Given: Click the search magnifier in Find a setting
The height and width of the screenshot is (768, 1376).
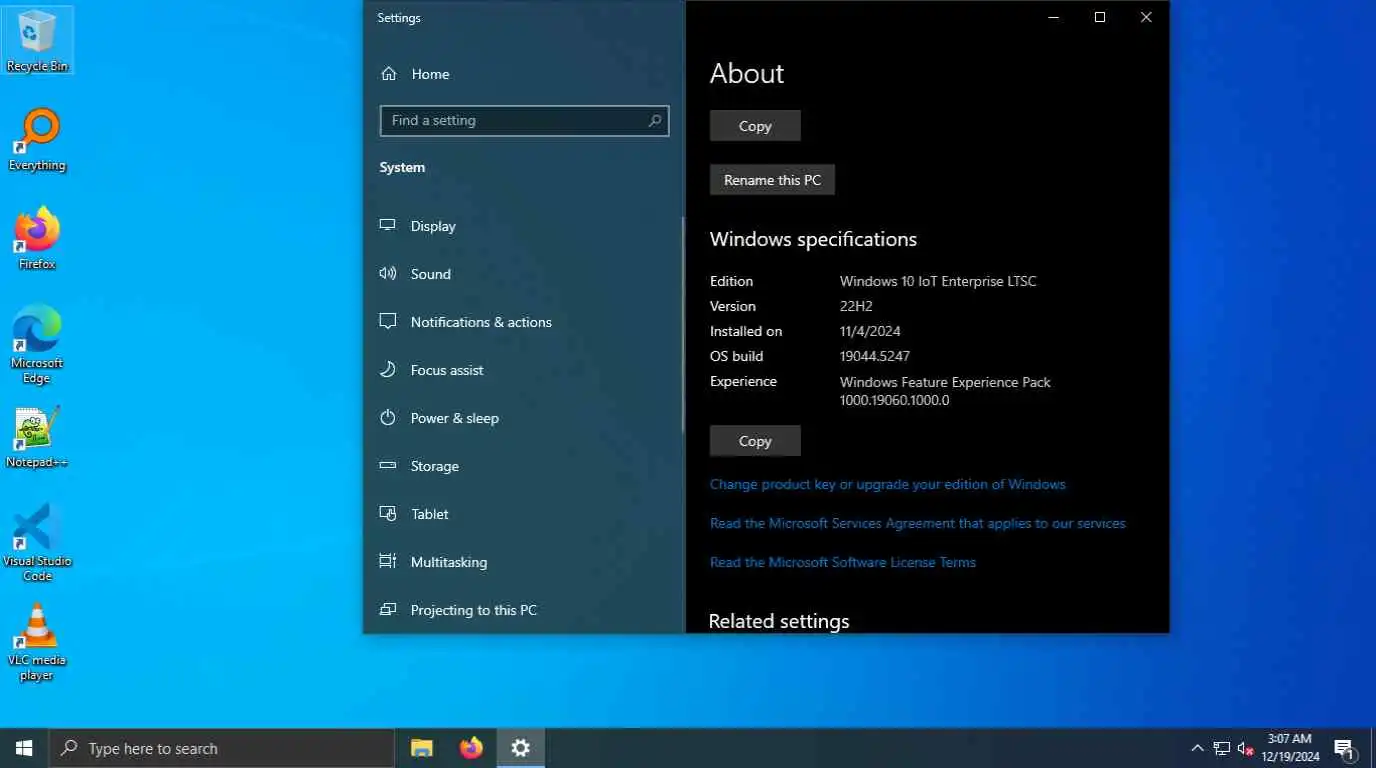Looking at the screenshot, I should click(655, 121).
